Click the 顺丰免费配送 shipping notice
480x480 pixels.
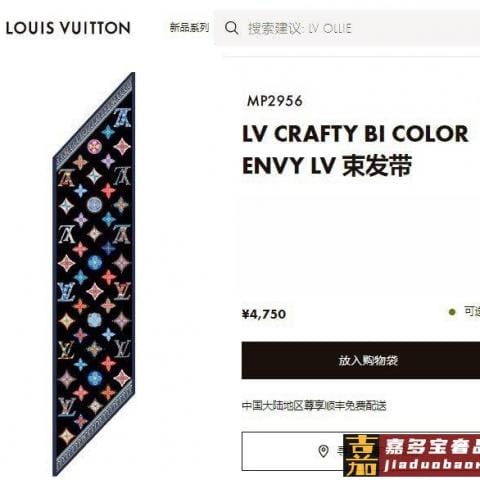pyautogui.click(x=355, y=406)
